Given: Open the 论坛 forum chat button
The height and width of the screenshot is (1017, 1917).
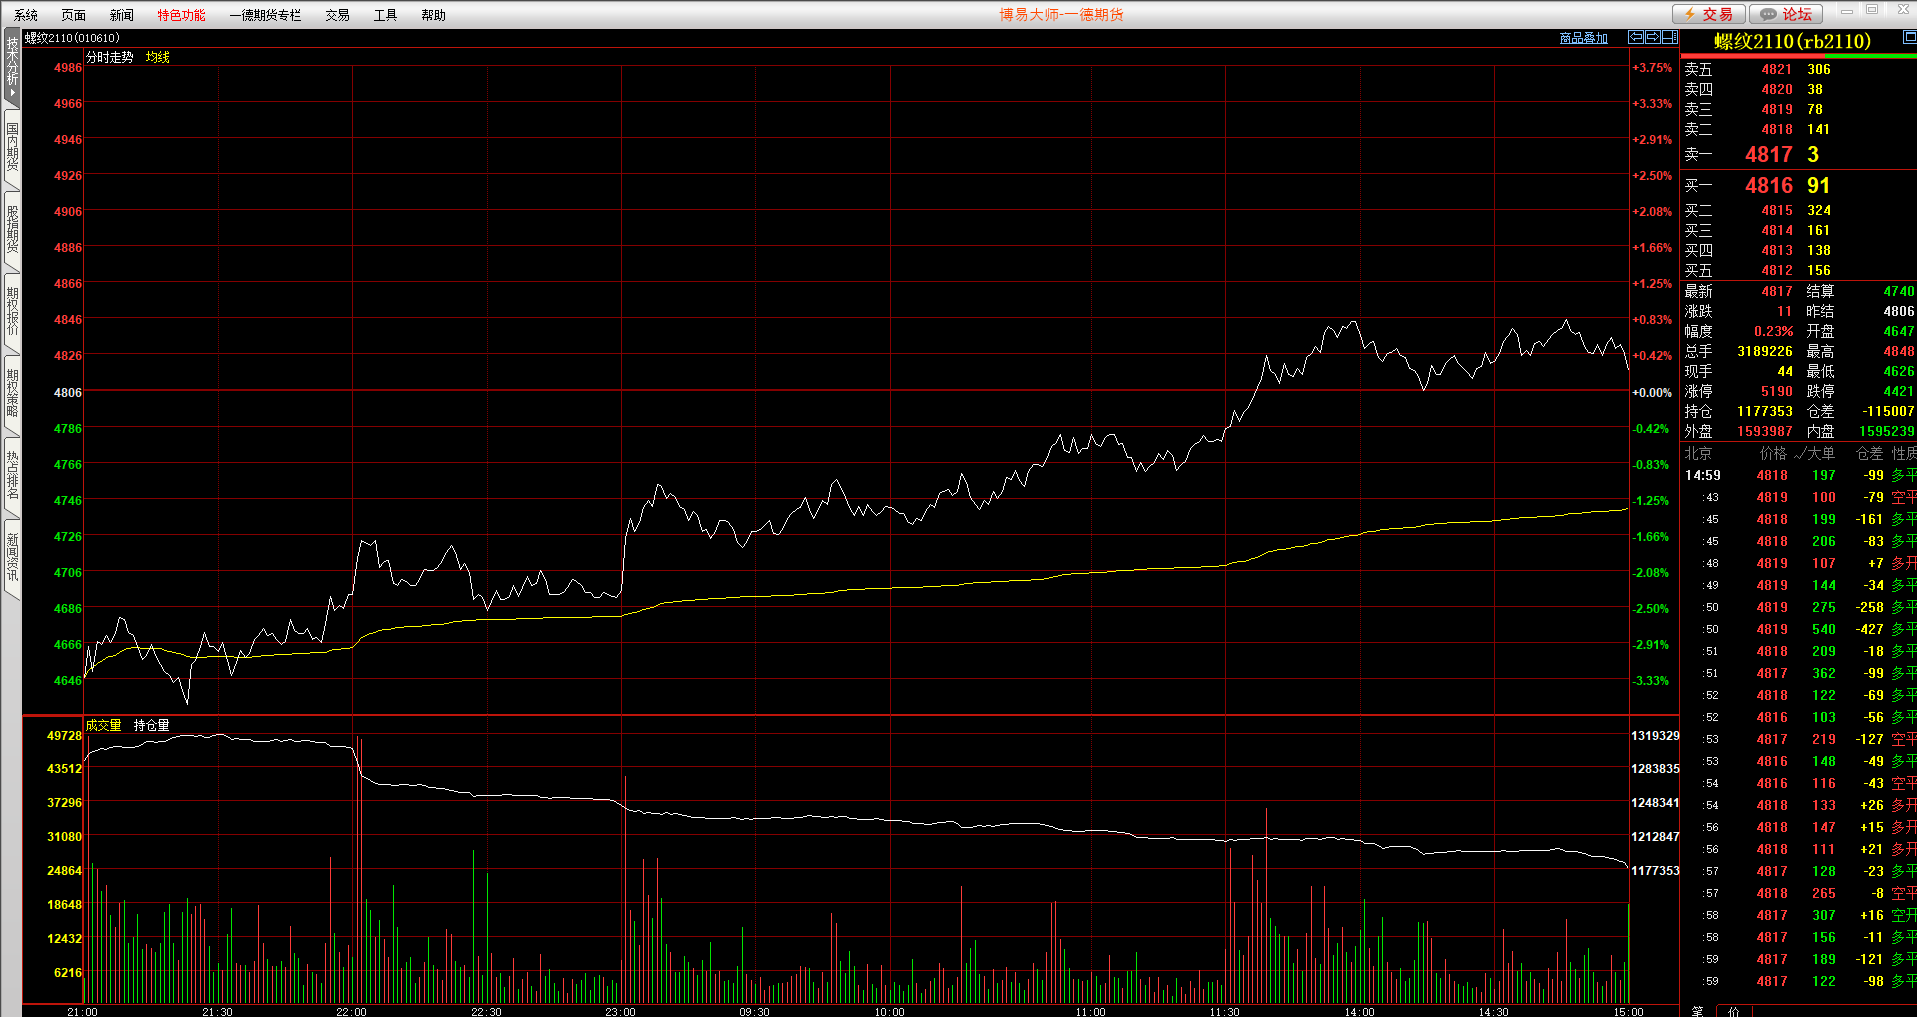Looking at the screenshot, I should tap(1786, 14).
